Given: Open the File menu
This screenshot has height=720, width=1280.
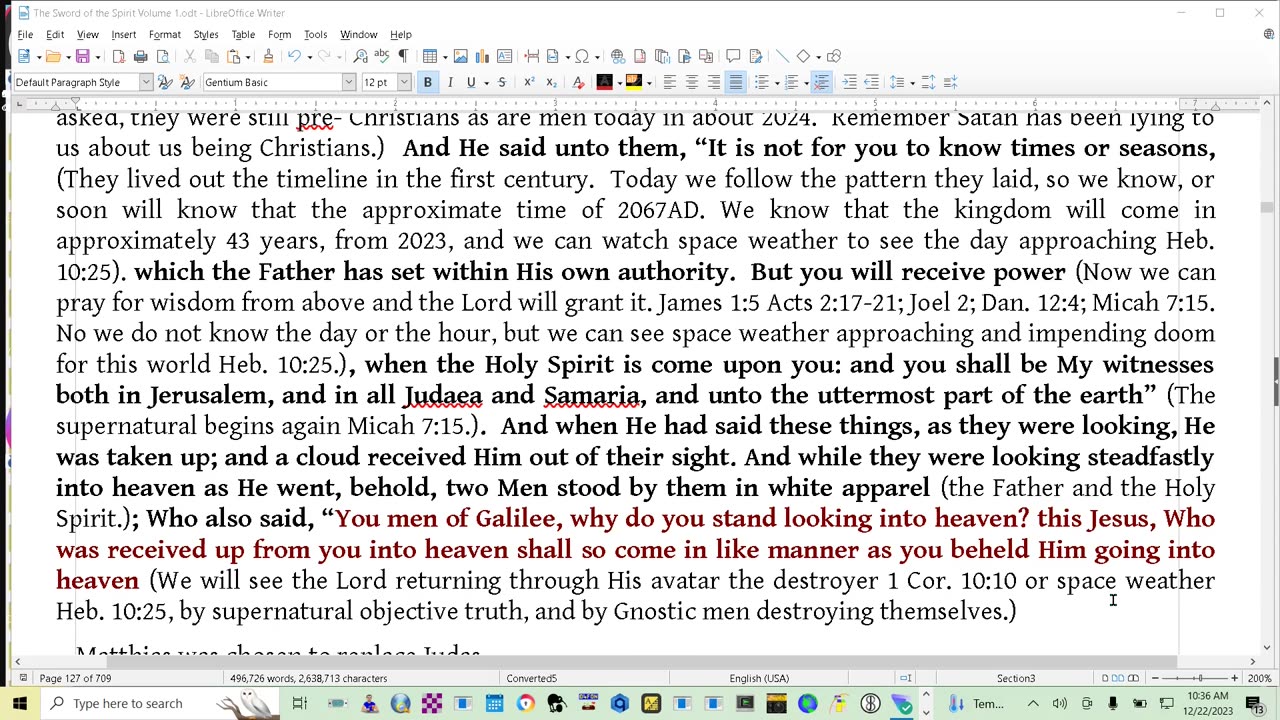Looking at the screenshot, I should pyautogui.click(x=25, y=34).
